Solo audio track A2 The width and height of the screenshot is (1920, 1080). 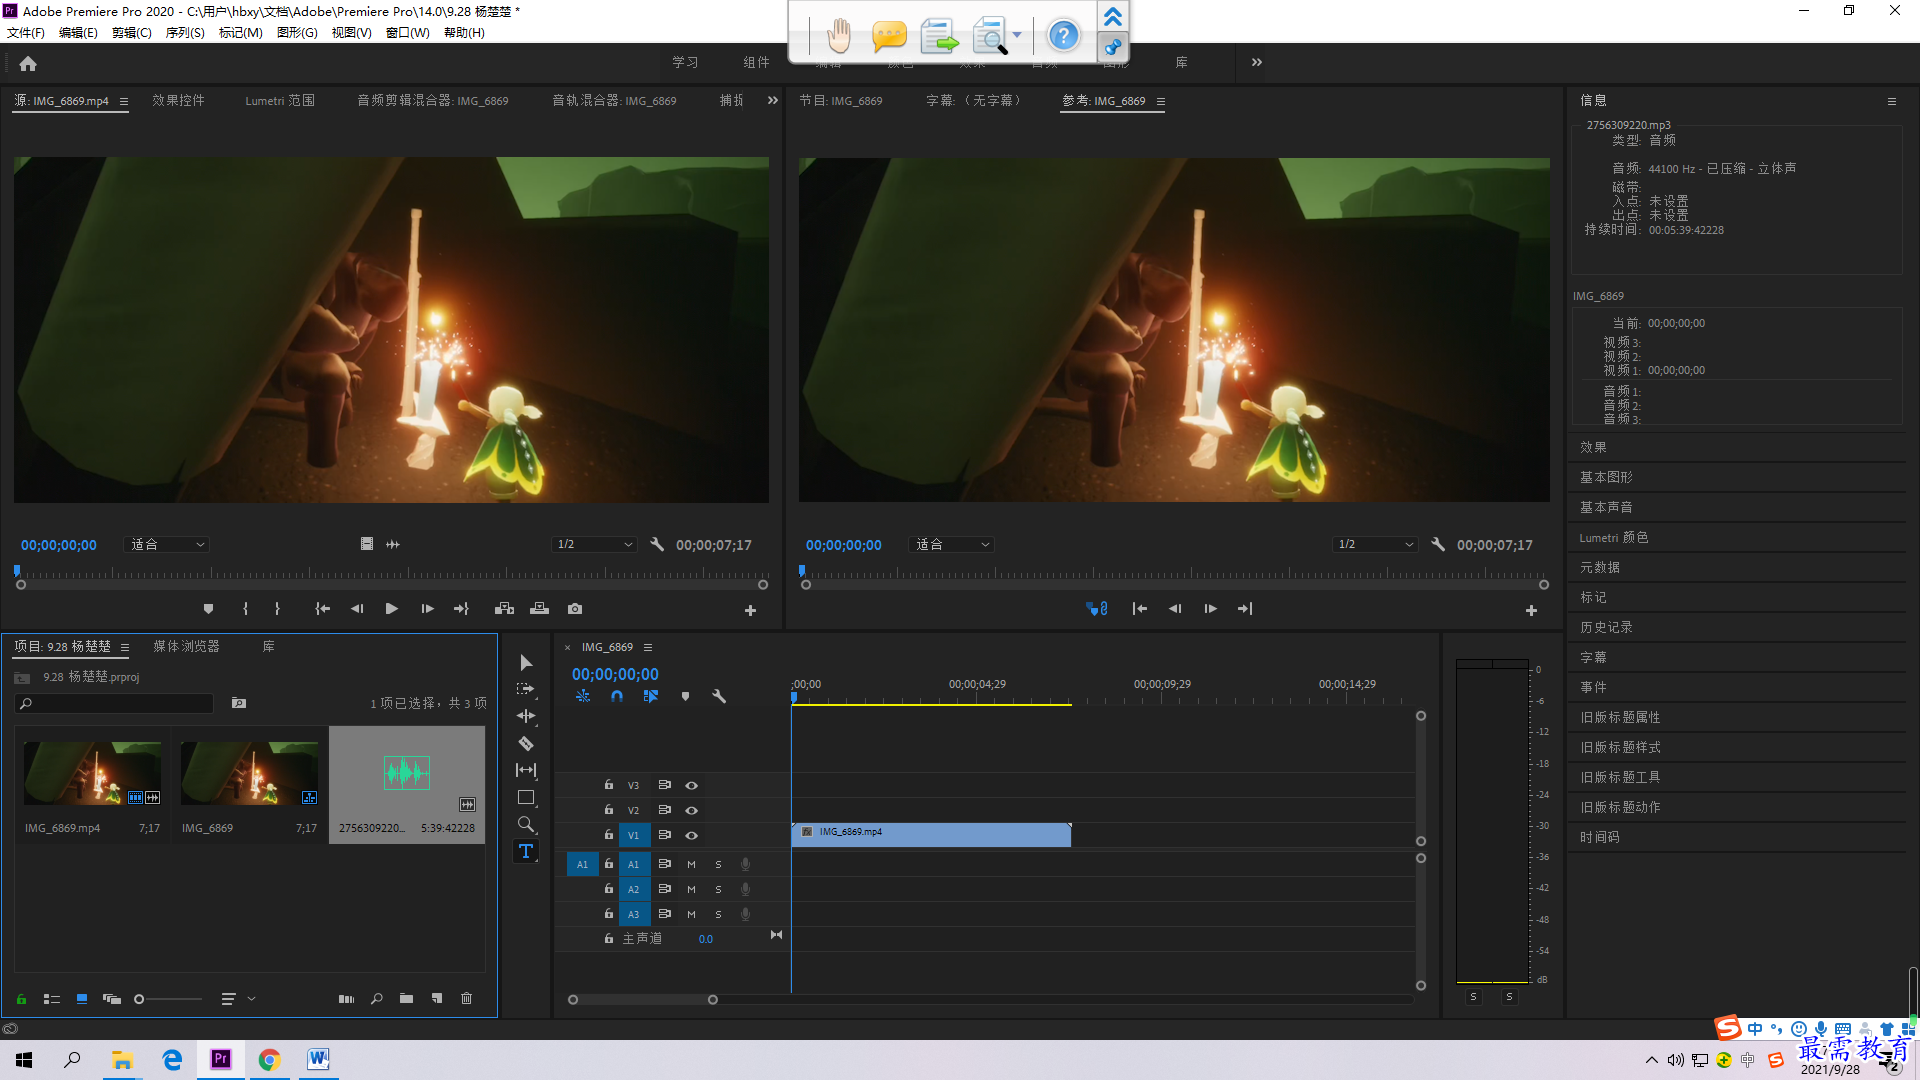coord(718,890)
